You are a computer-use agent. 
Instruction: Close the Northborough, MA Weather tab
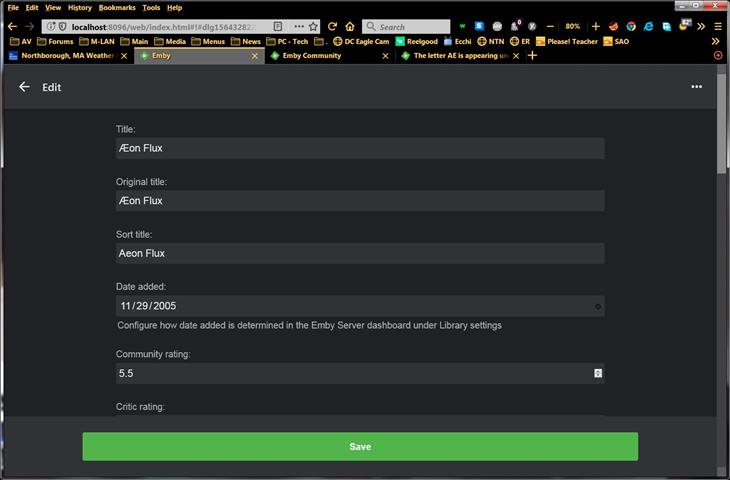[124, 56]
